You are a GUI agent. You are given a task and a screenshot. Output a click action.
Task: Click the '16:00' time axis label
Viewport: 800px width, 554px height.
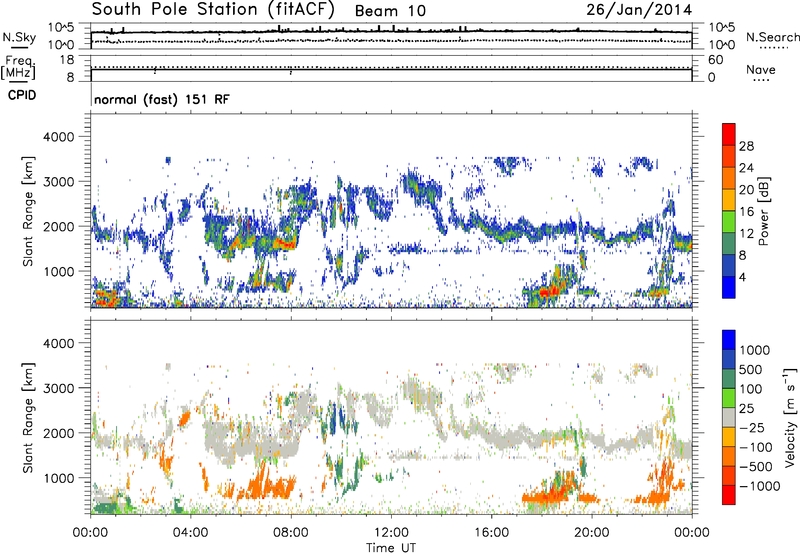[x=491, y=533]
